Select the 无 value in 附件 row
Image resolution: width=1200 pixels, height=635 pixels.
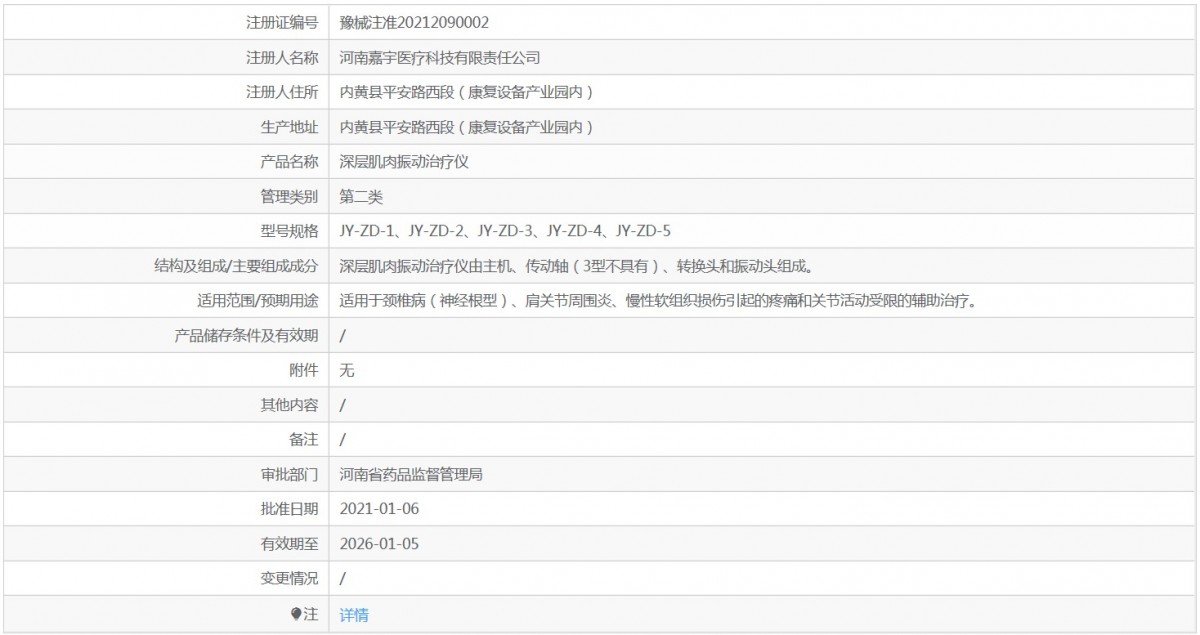pyautogui.click(x=347, y=371)
